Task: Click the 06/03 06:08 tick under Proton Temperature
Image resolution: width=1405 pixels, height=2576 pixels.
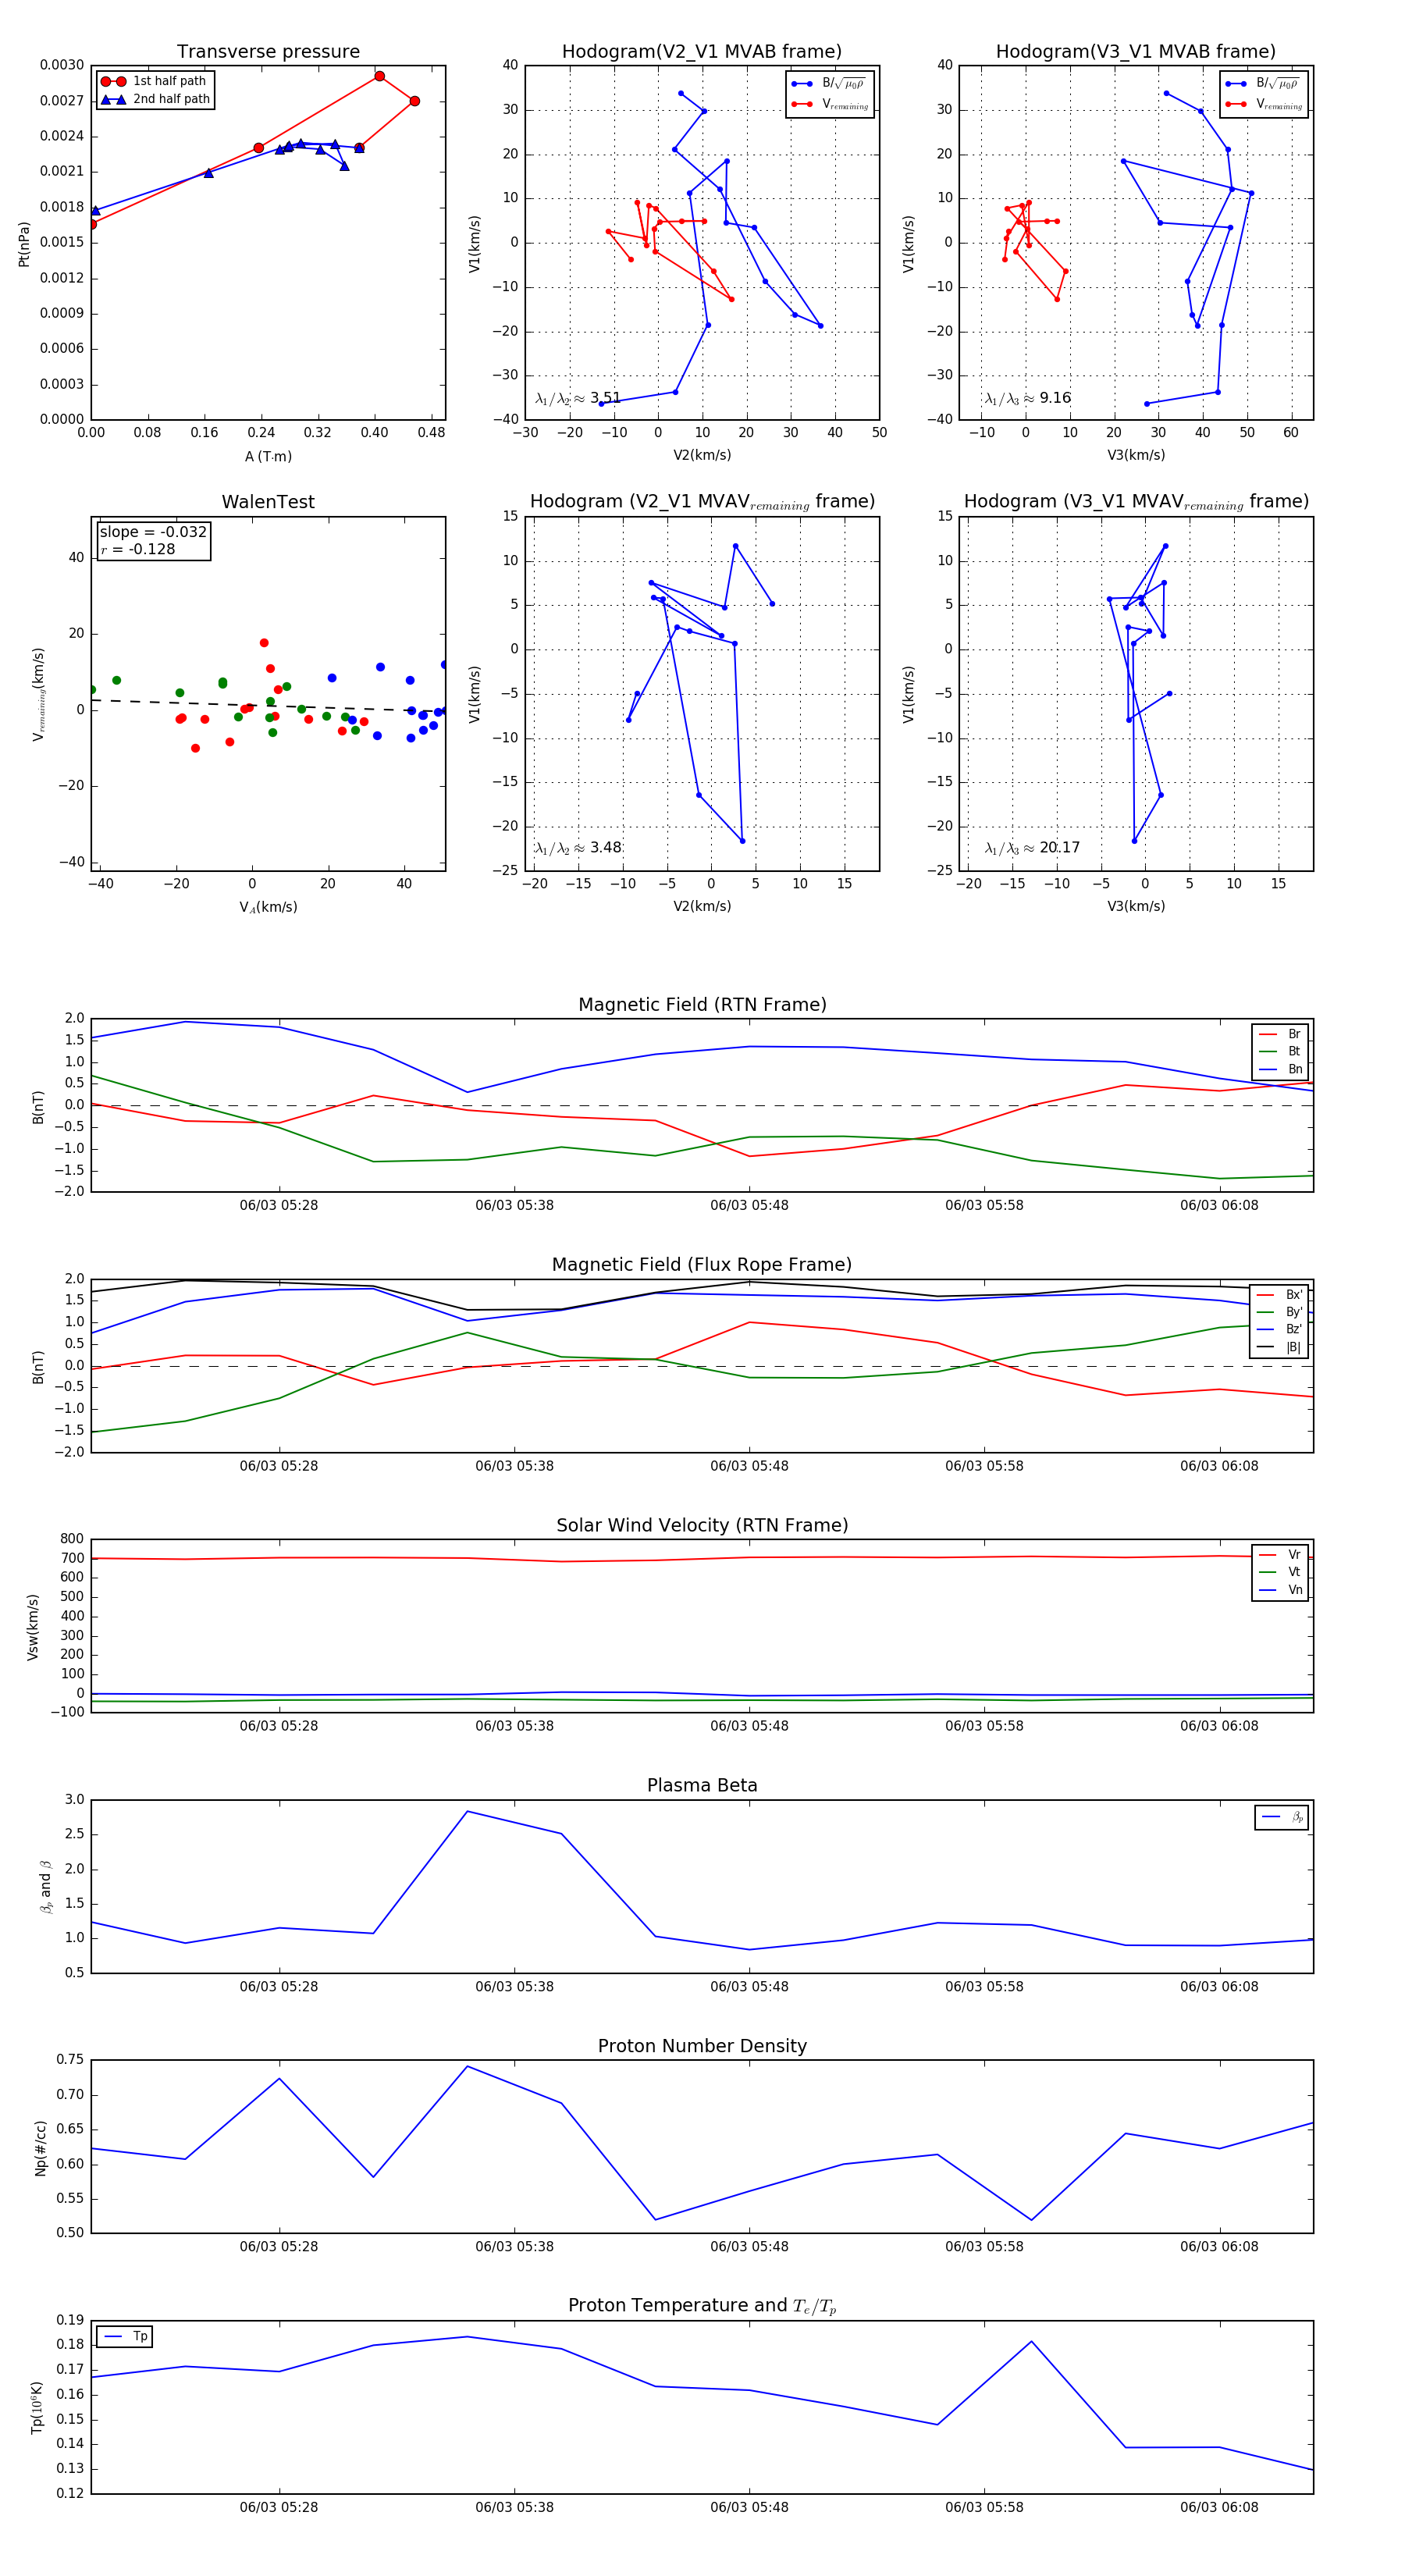Action: (x=1219, y=2507)
